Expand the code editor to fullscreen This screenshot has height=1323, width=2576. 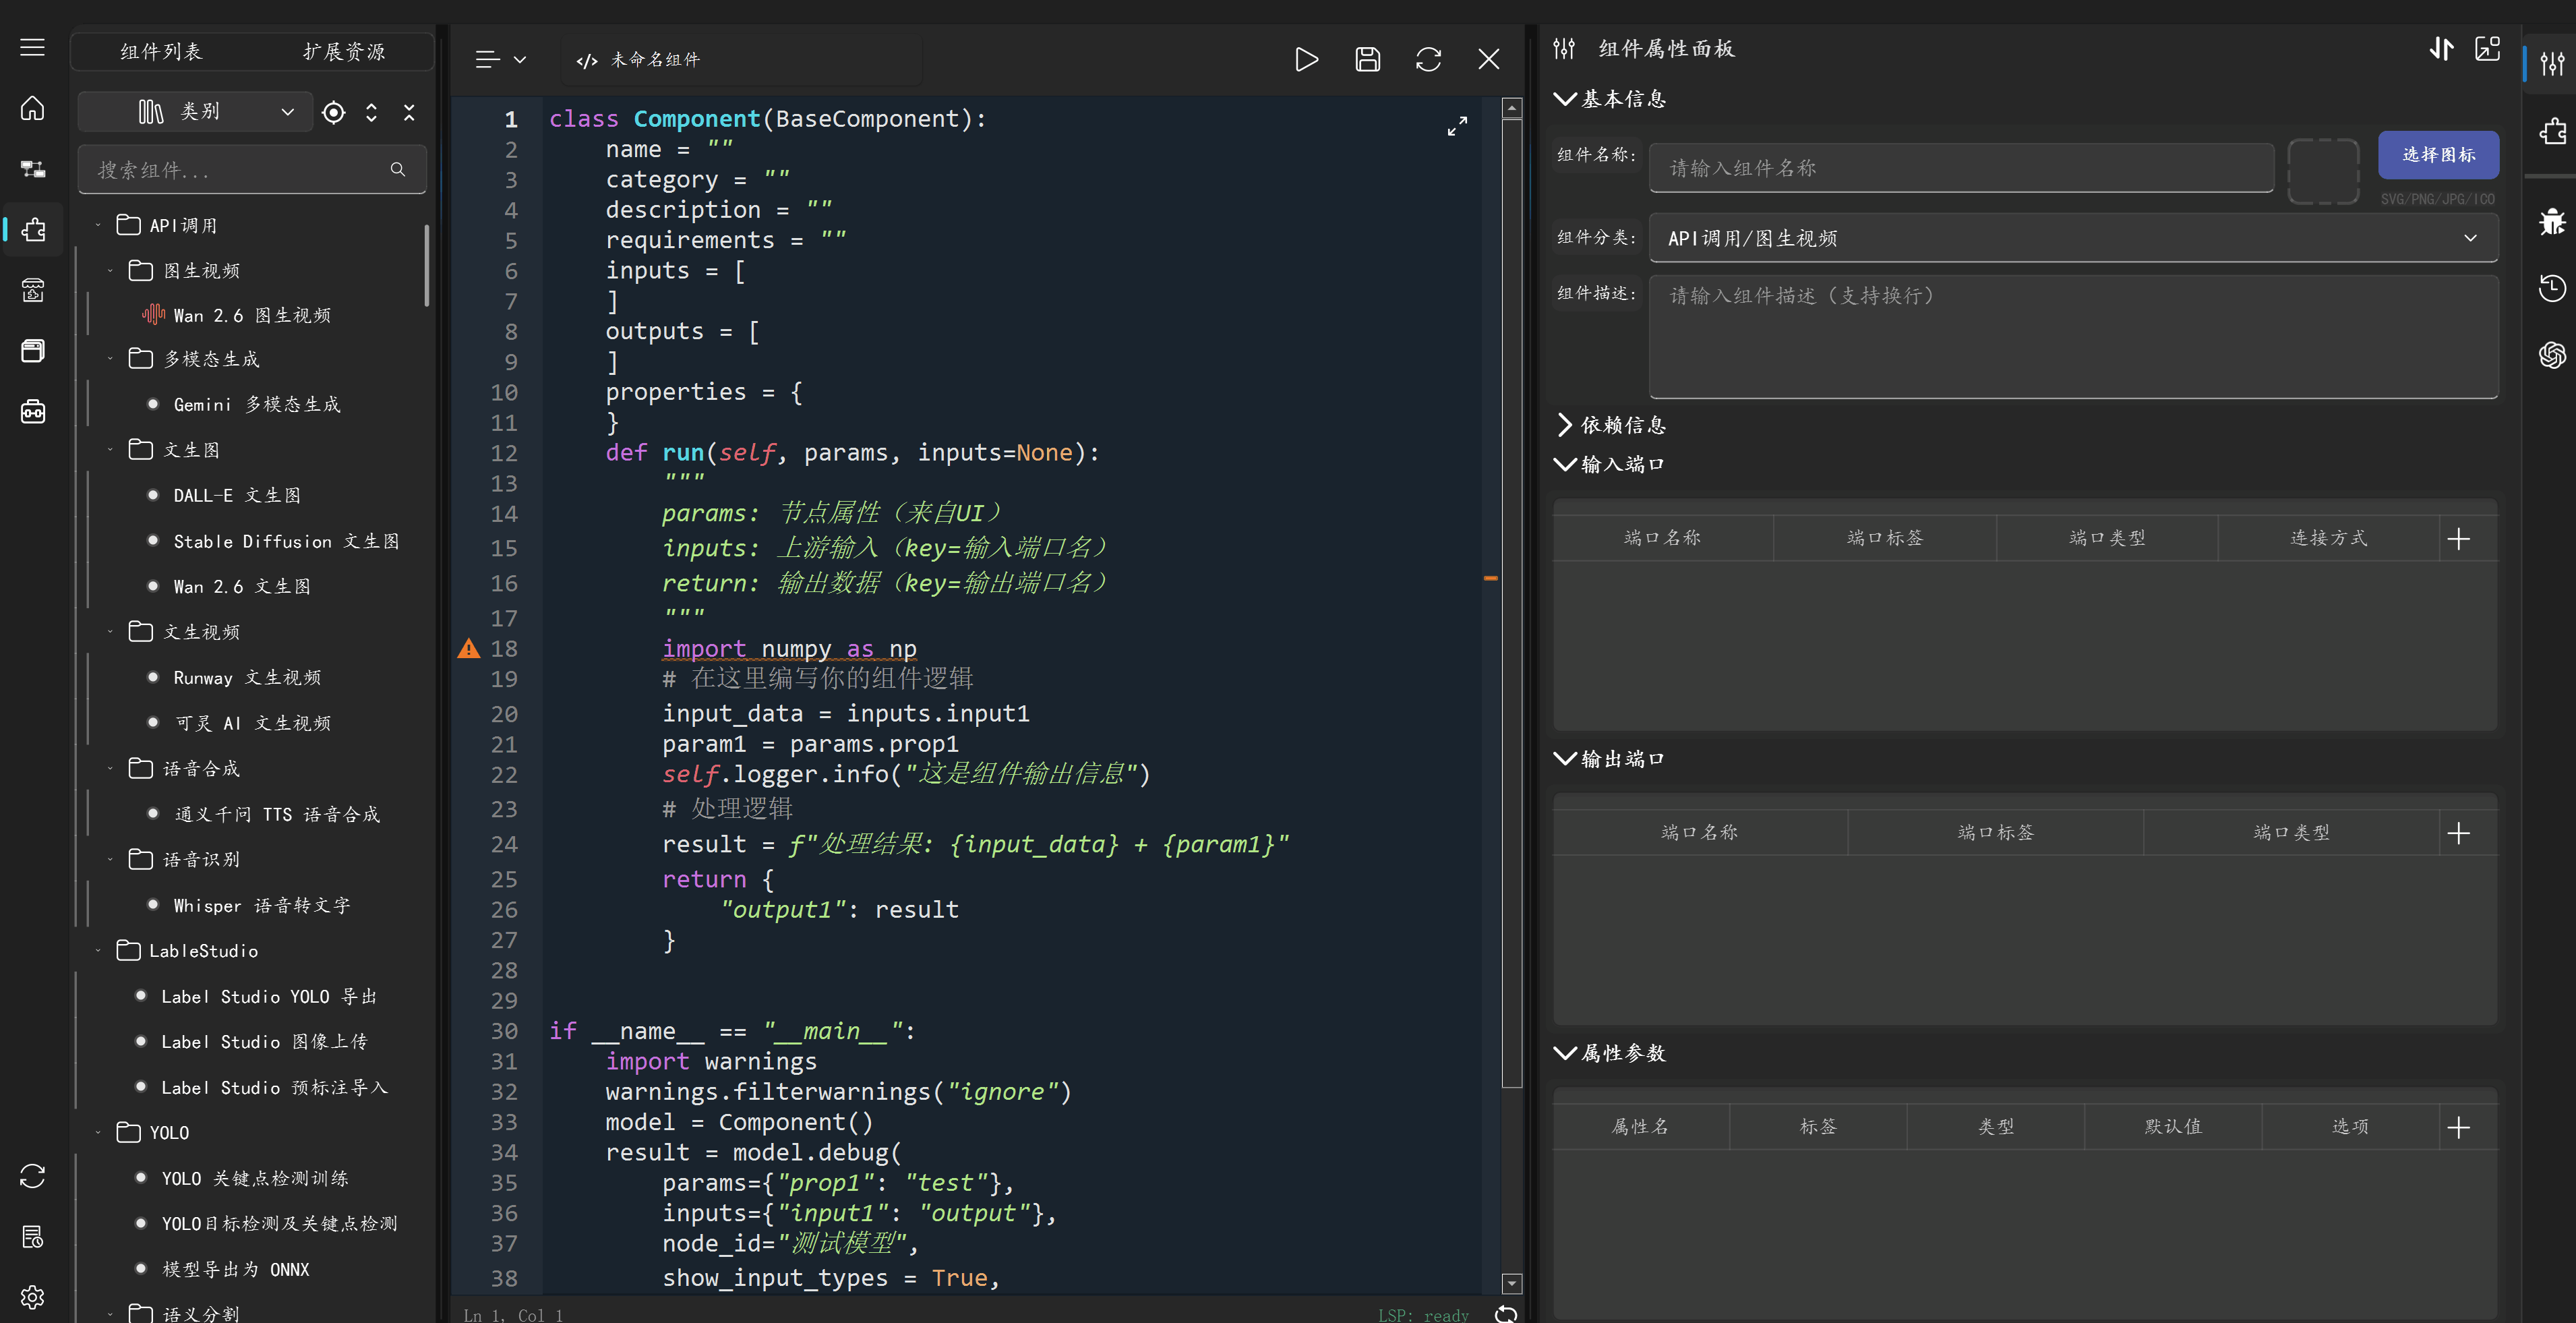[x=1457, y=126]
